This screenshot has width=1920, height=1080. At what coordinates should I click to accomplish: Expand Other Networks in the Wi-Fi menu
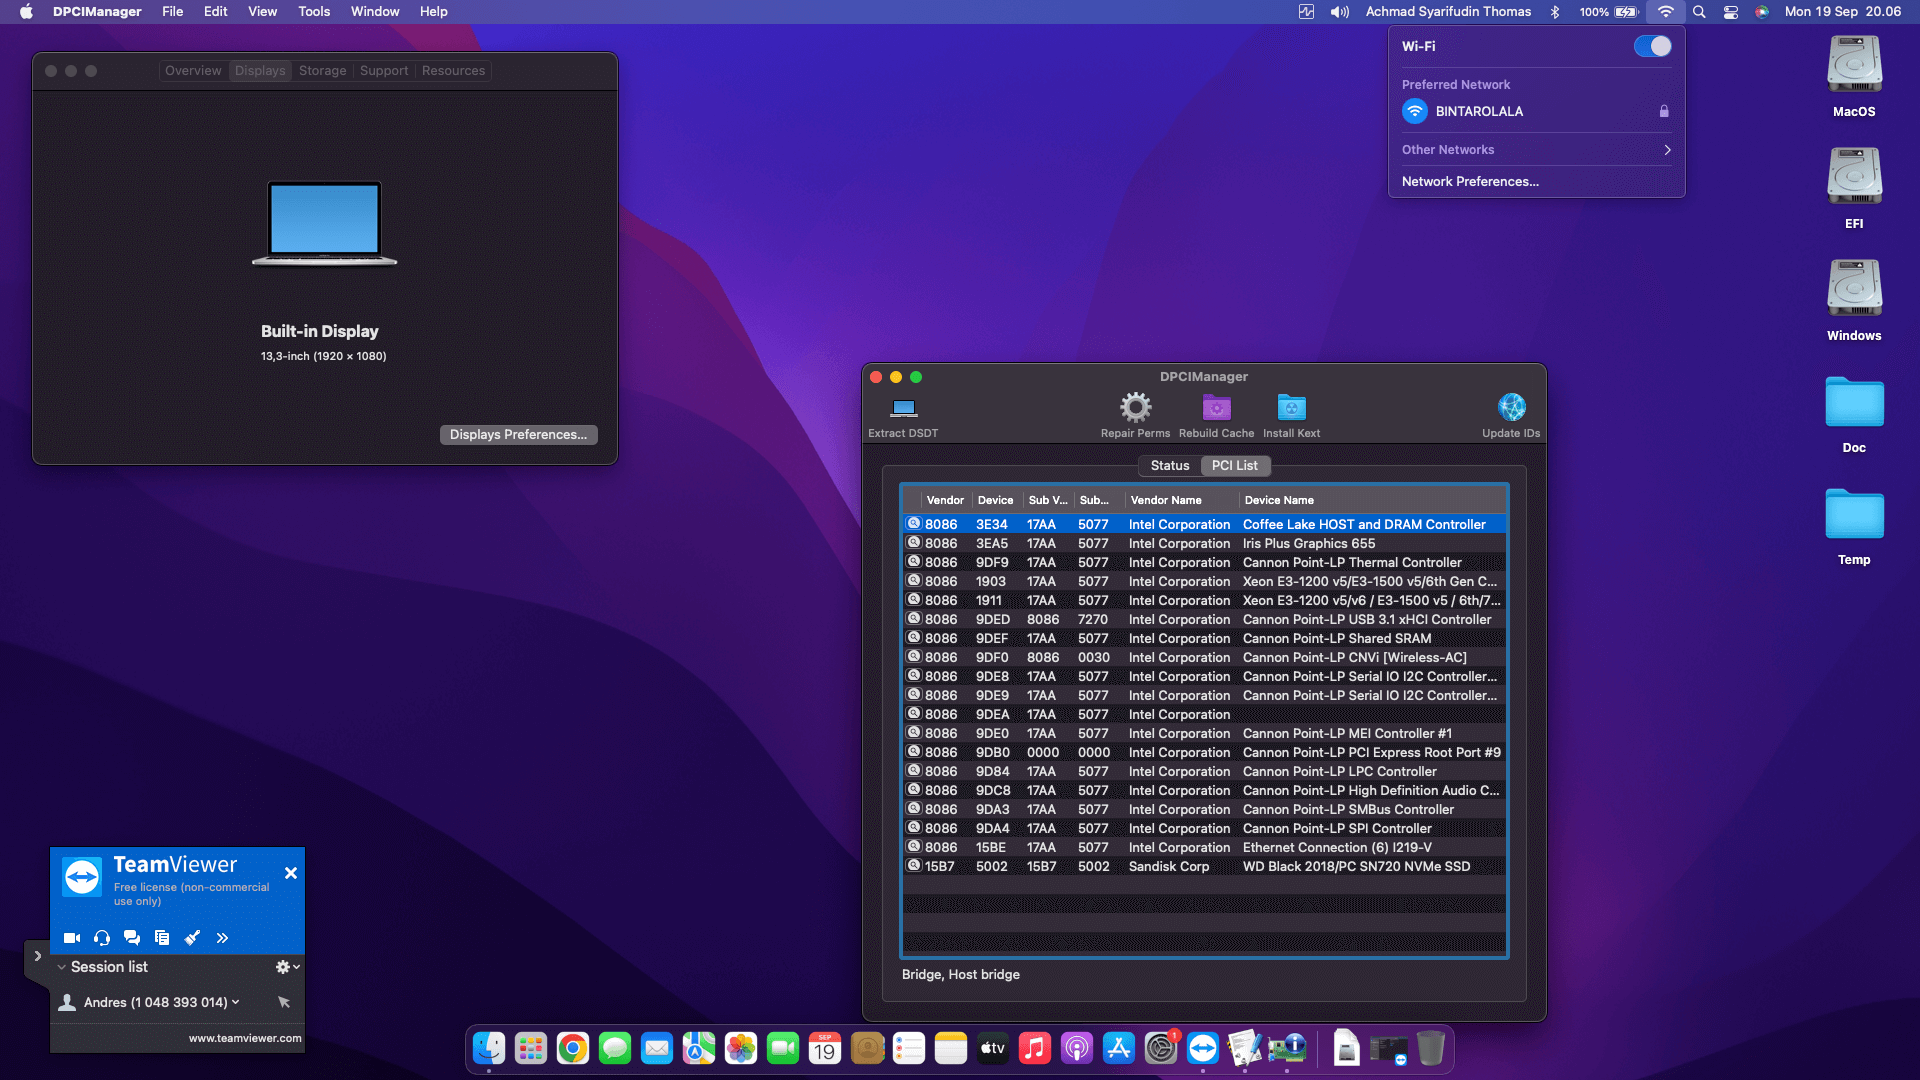[1536, 150]
